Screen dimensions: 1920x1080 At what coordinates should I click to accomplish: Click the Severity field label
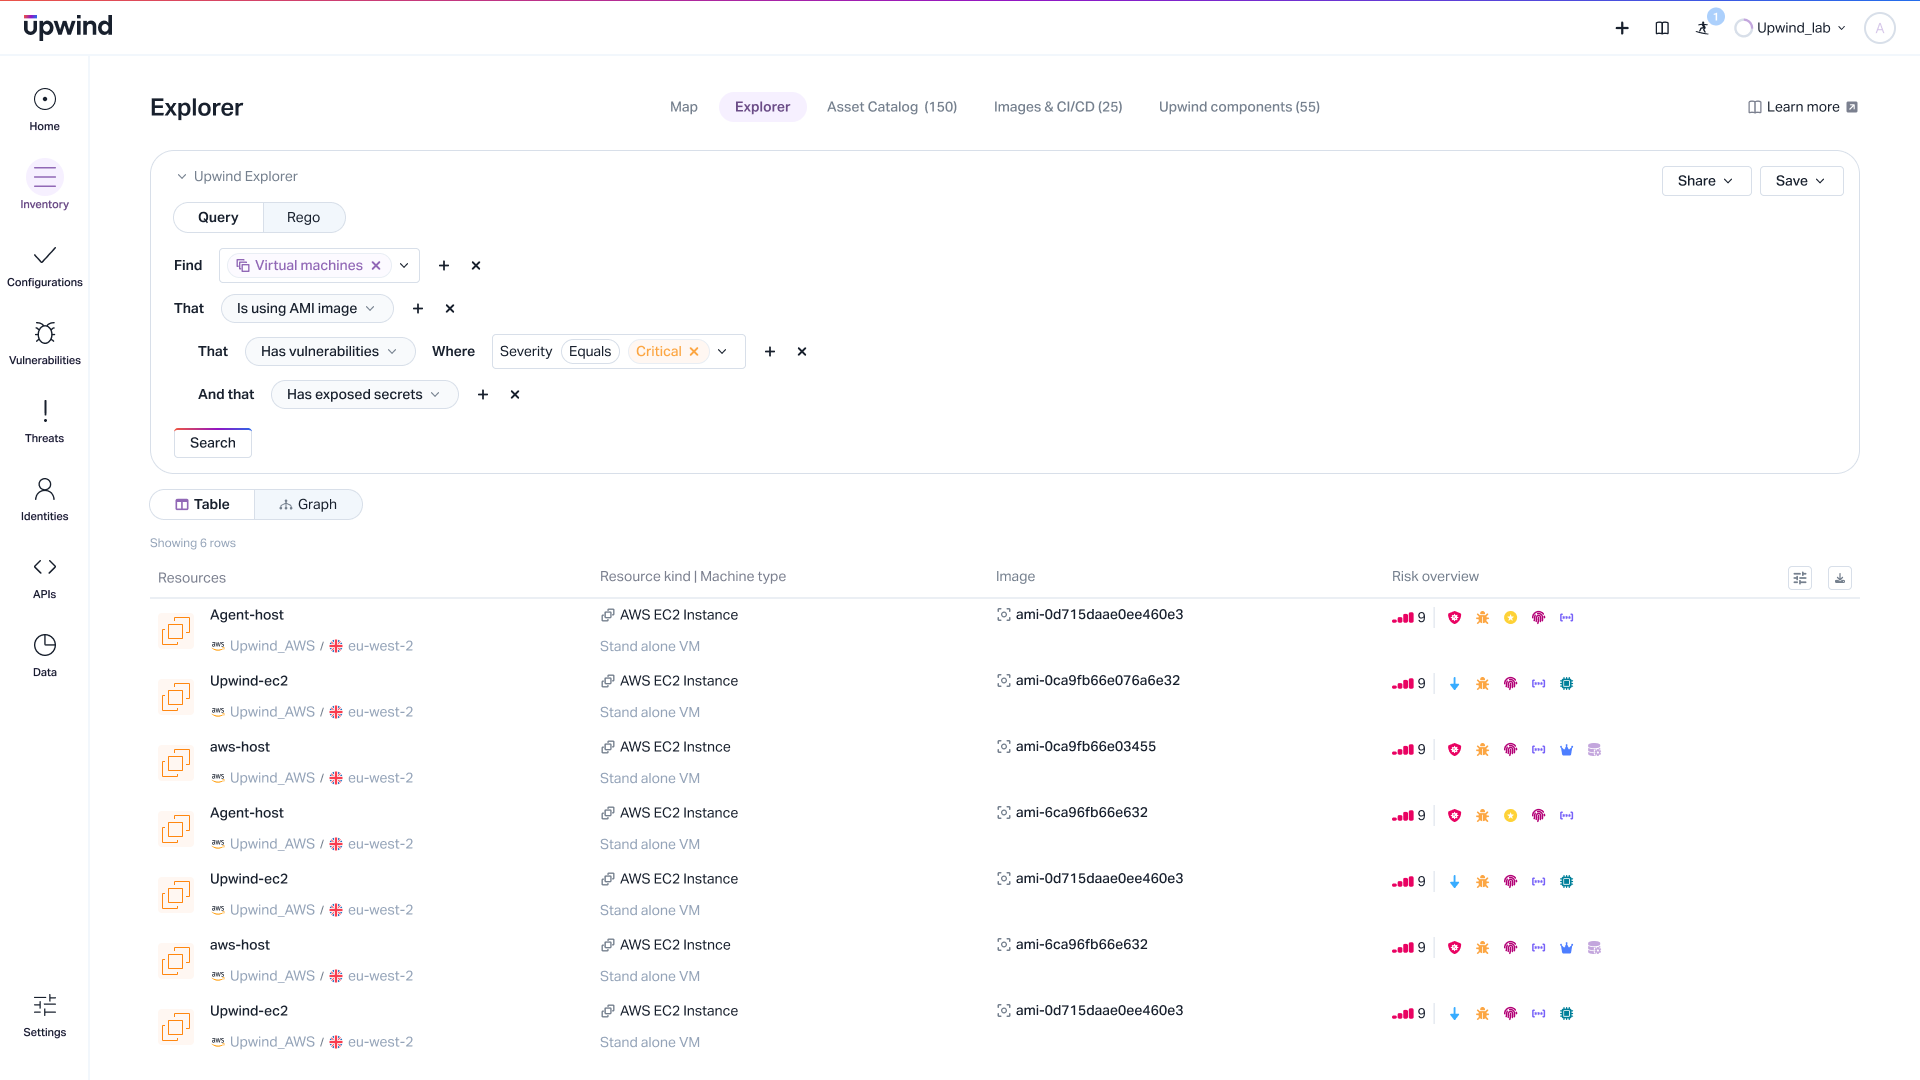click(526, 352)
